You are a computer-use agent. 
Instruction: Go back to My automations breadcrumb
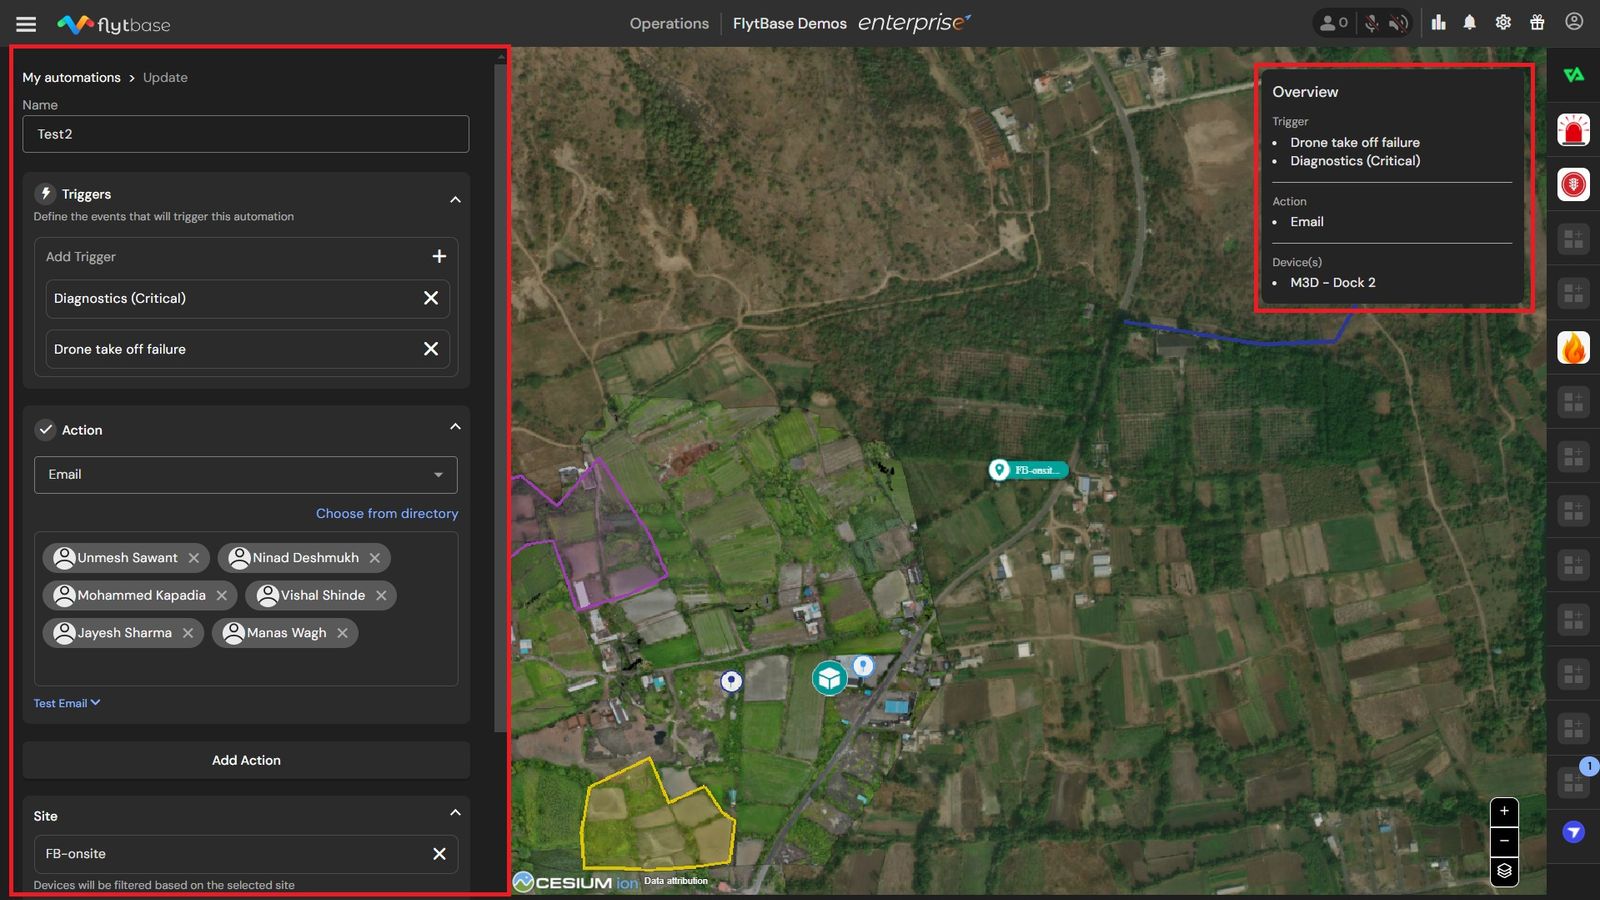pos(72,77)
